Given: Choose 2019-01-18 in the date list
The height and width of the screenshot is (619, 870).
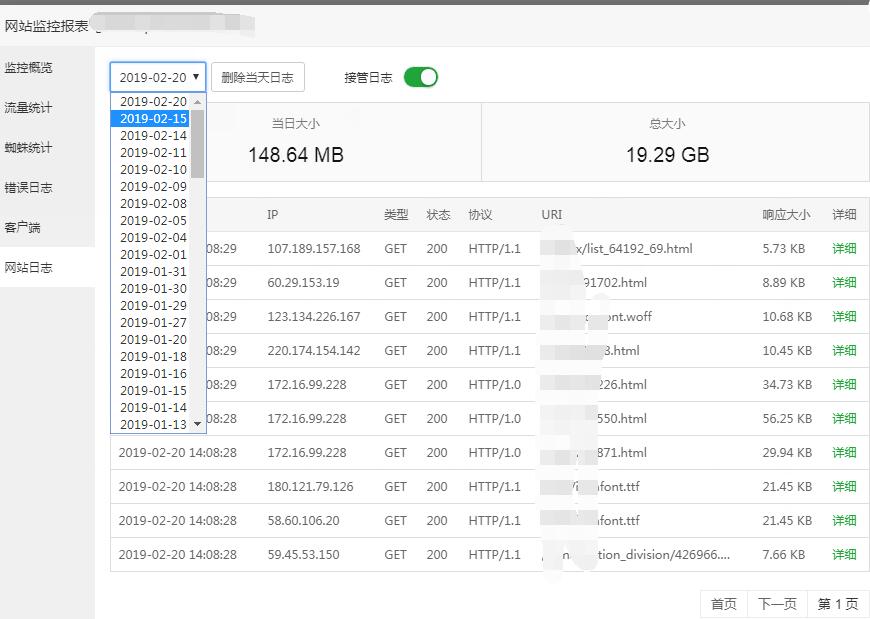Looking at the screenshot, I should (150, 357).
